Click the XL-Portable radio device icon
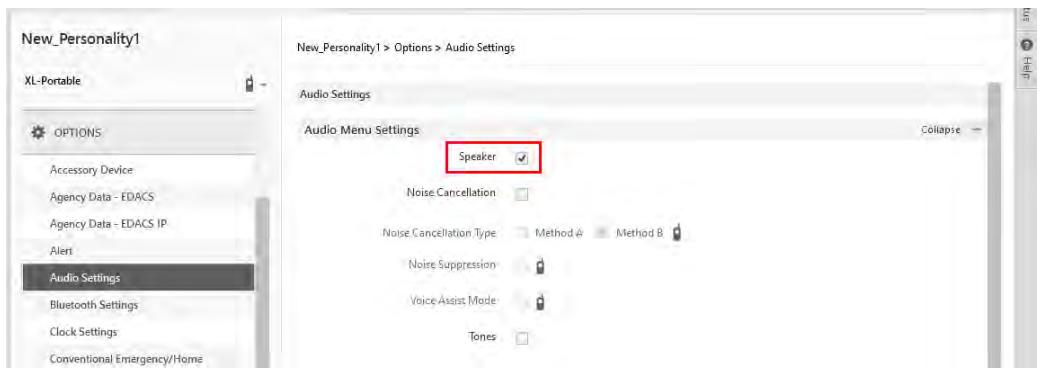The width and height of the screenshot is (1042, 370). [x=251, y=84]
